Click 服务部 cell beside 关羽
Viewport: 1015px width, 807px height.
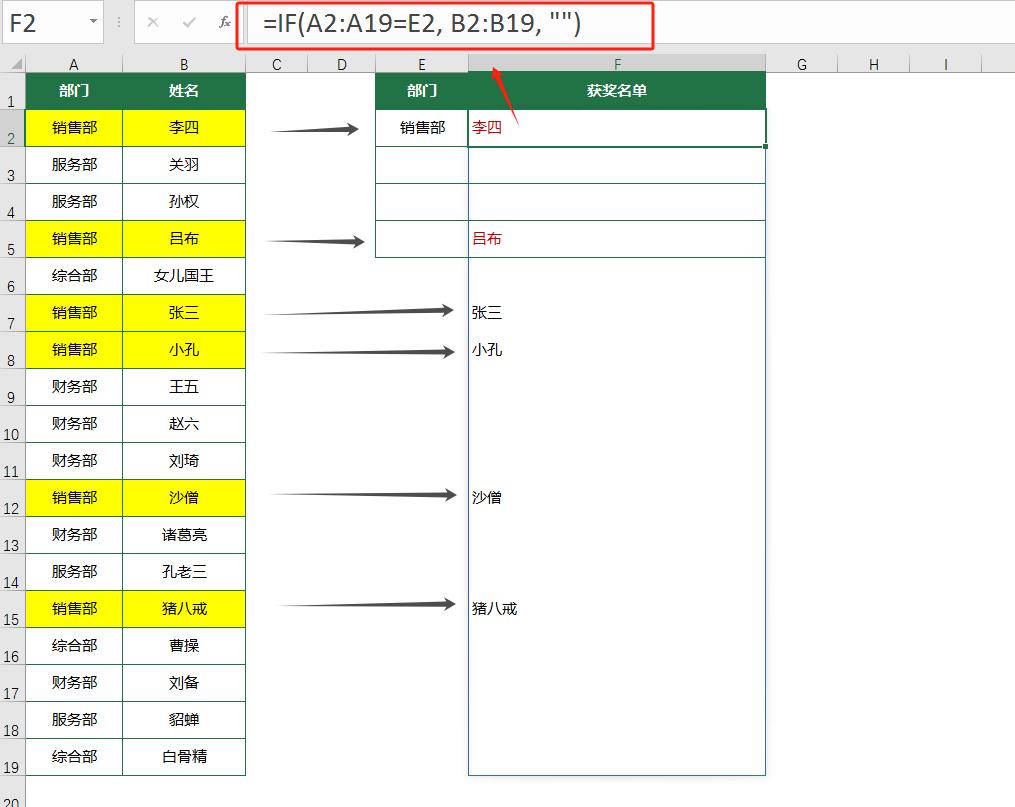(x=74, y=165)
